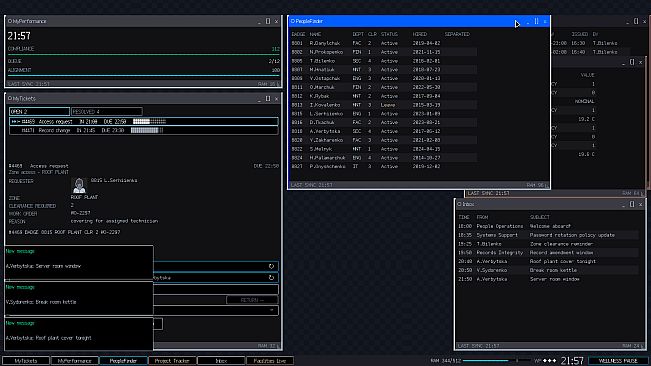Image resolution: width=651 pixels, height=366 pixels.
Task: Open the Inbox message 'Server room window'
Action: click(548, 279)
